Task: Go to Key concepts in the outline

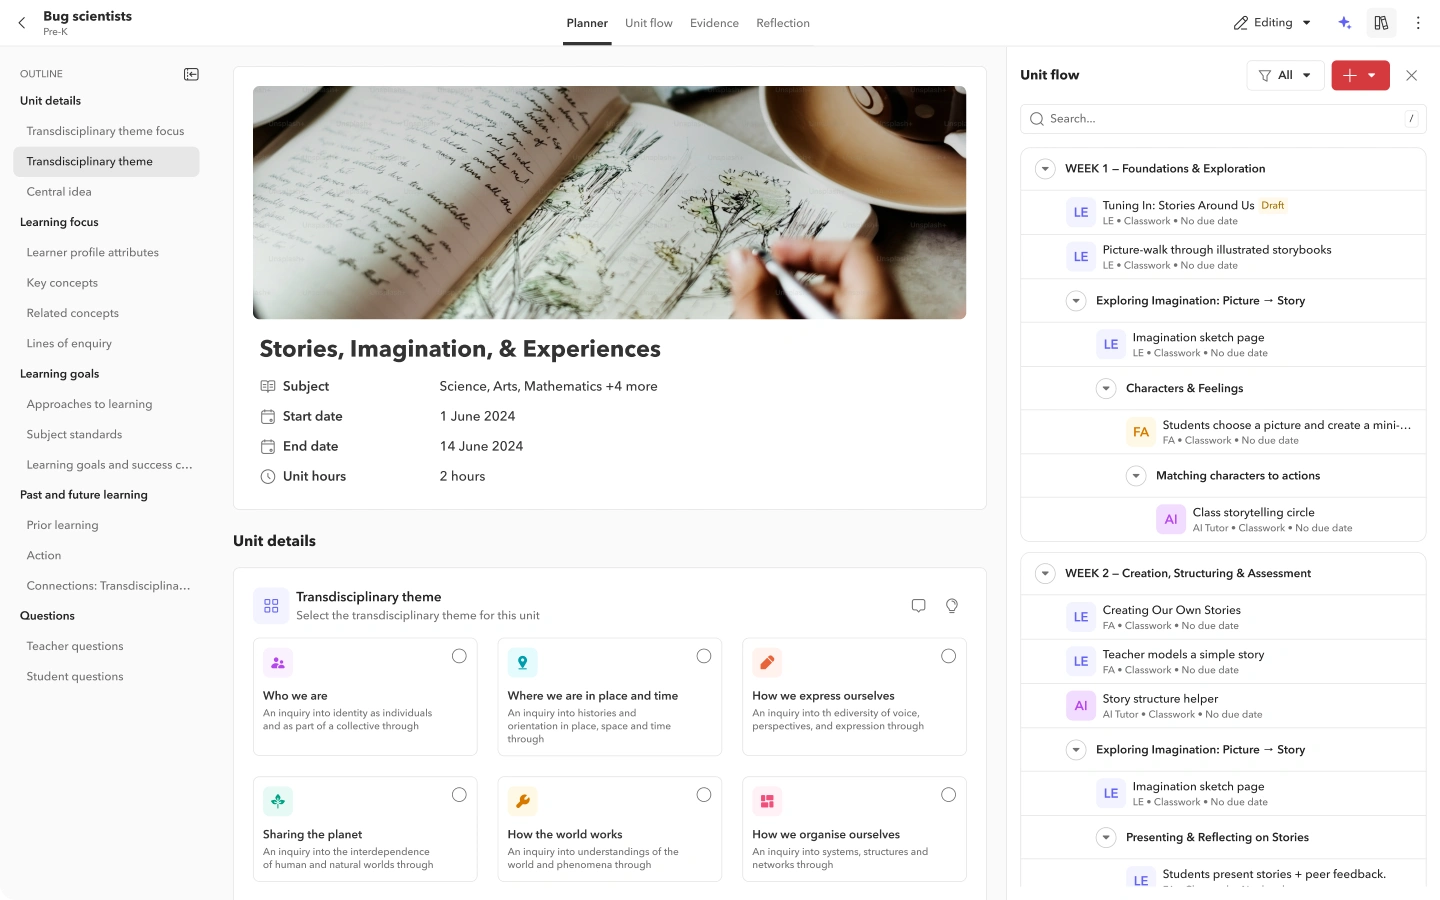Action: 62,283
